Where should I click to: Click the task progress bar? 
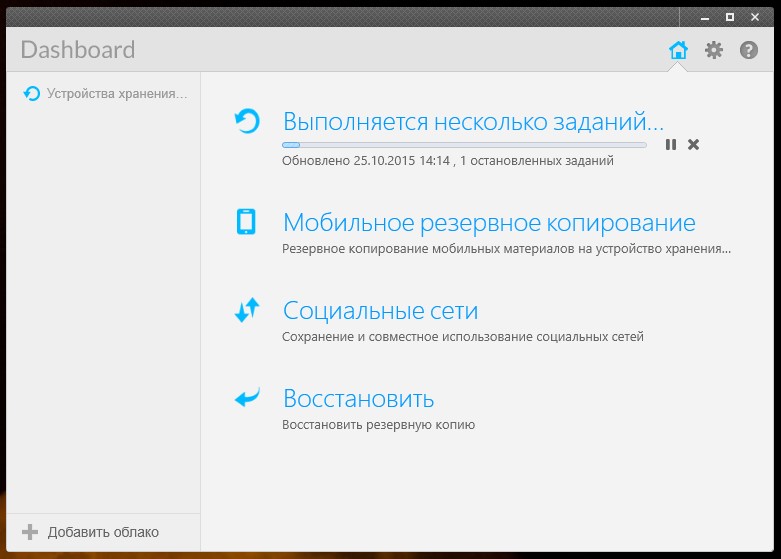tap(464, 145)
